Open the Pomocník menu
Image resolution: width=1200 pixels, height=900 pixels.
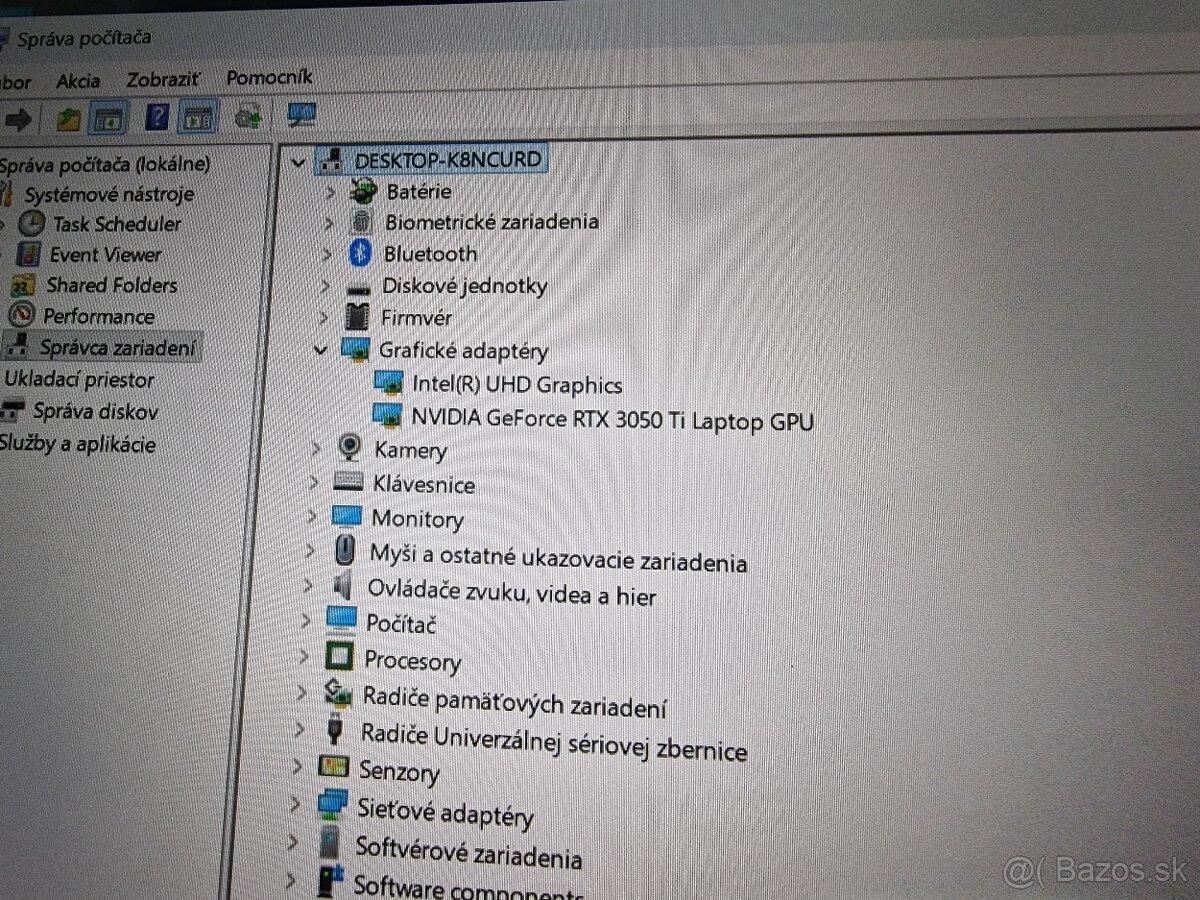coord(269,77)
